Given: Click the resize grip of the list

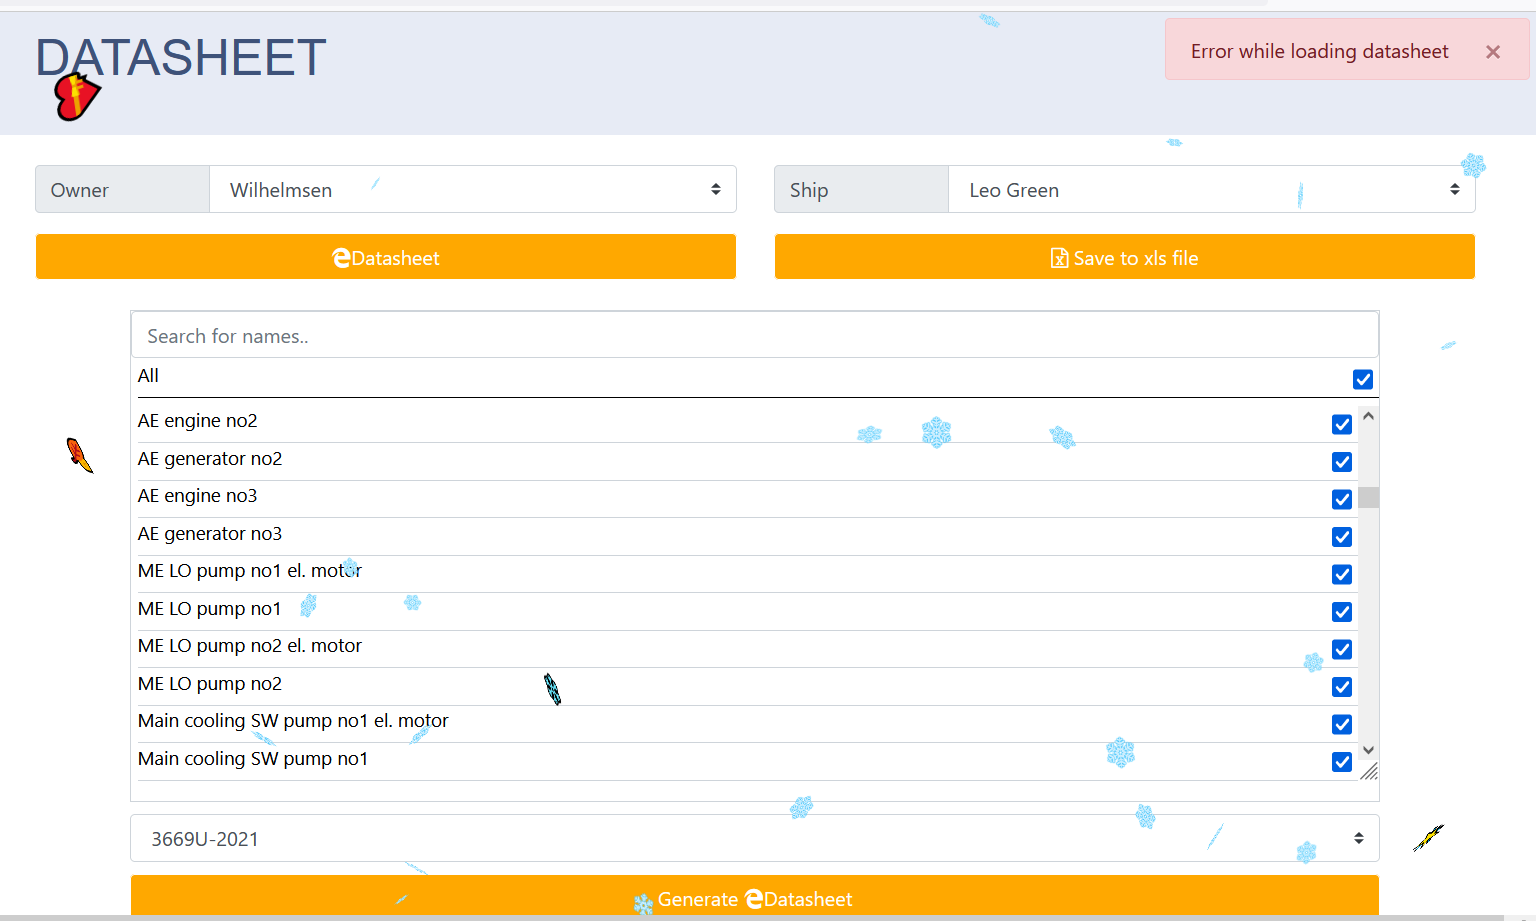Looking at the screenshot, I should [x=1369, y=771].
